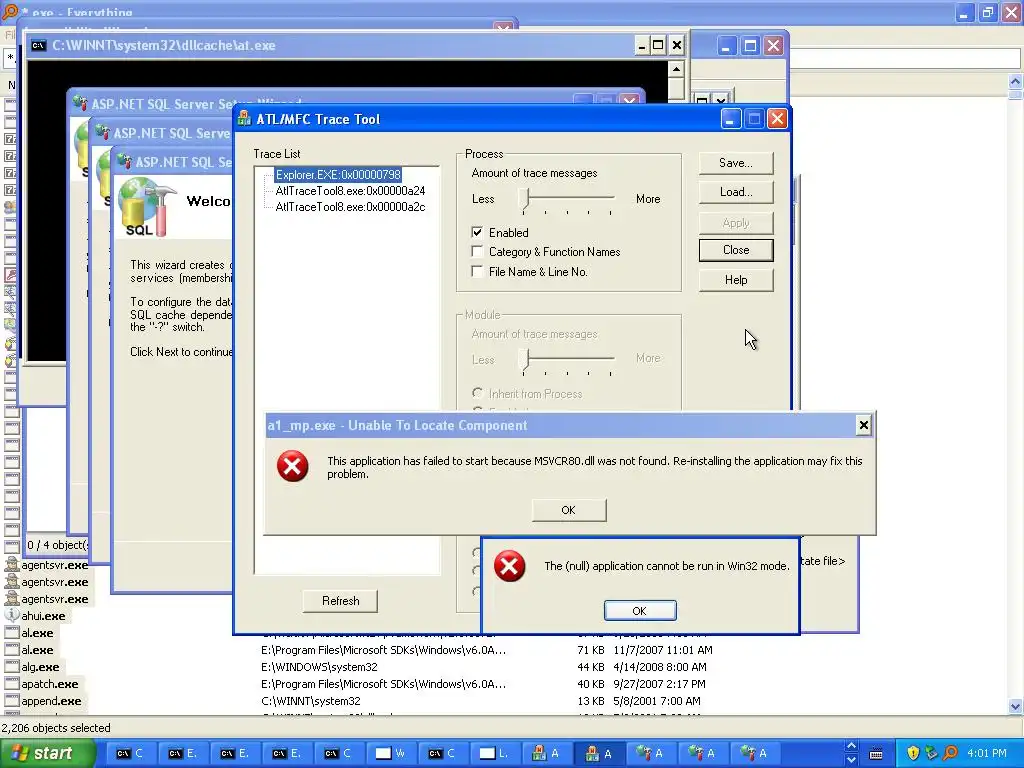Select AtlTraceTool8.exe:0x00000a2c in Trace List
The width and height of the screenshot is (1024, 768).
(350, 207)
